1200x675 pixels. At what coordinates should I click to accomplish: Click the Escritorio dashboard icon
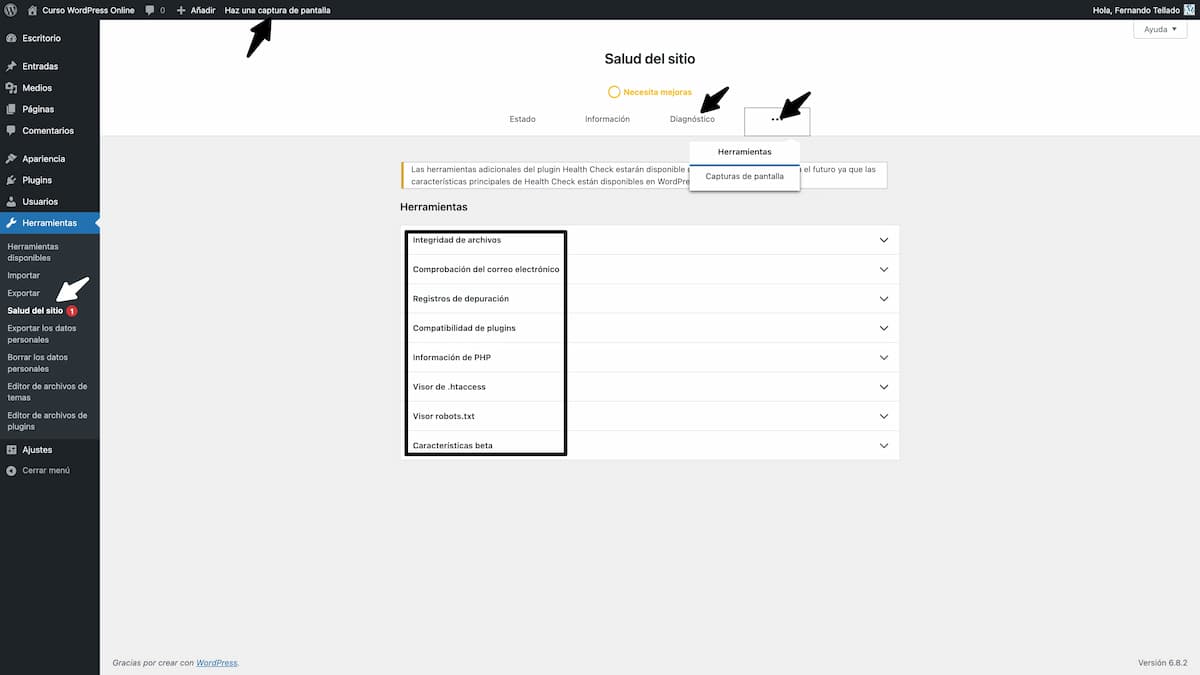(11, 38)
